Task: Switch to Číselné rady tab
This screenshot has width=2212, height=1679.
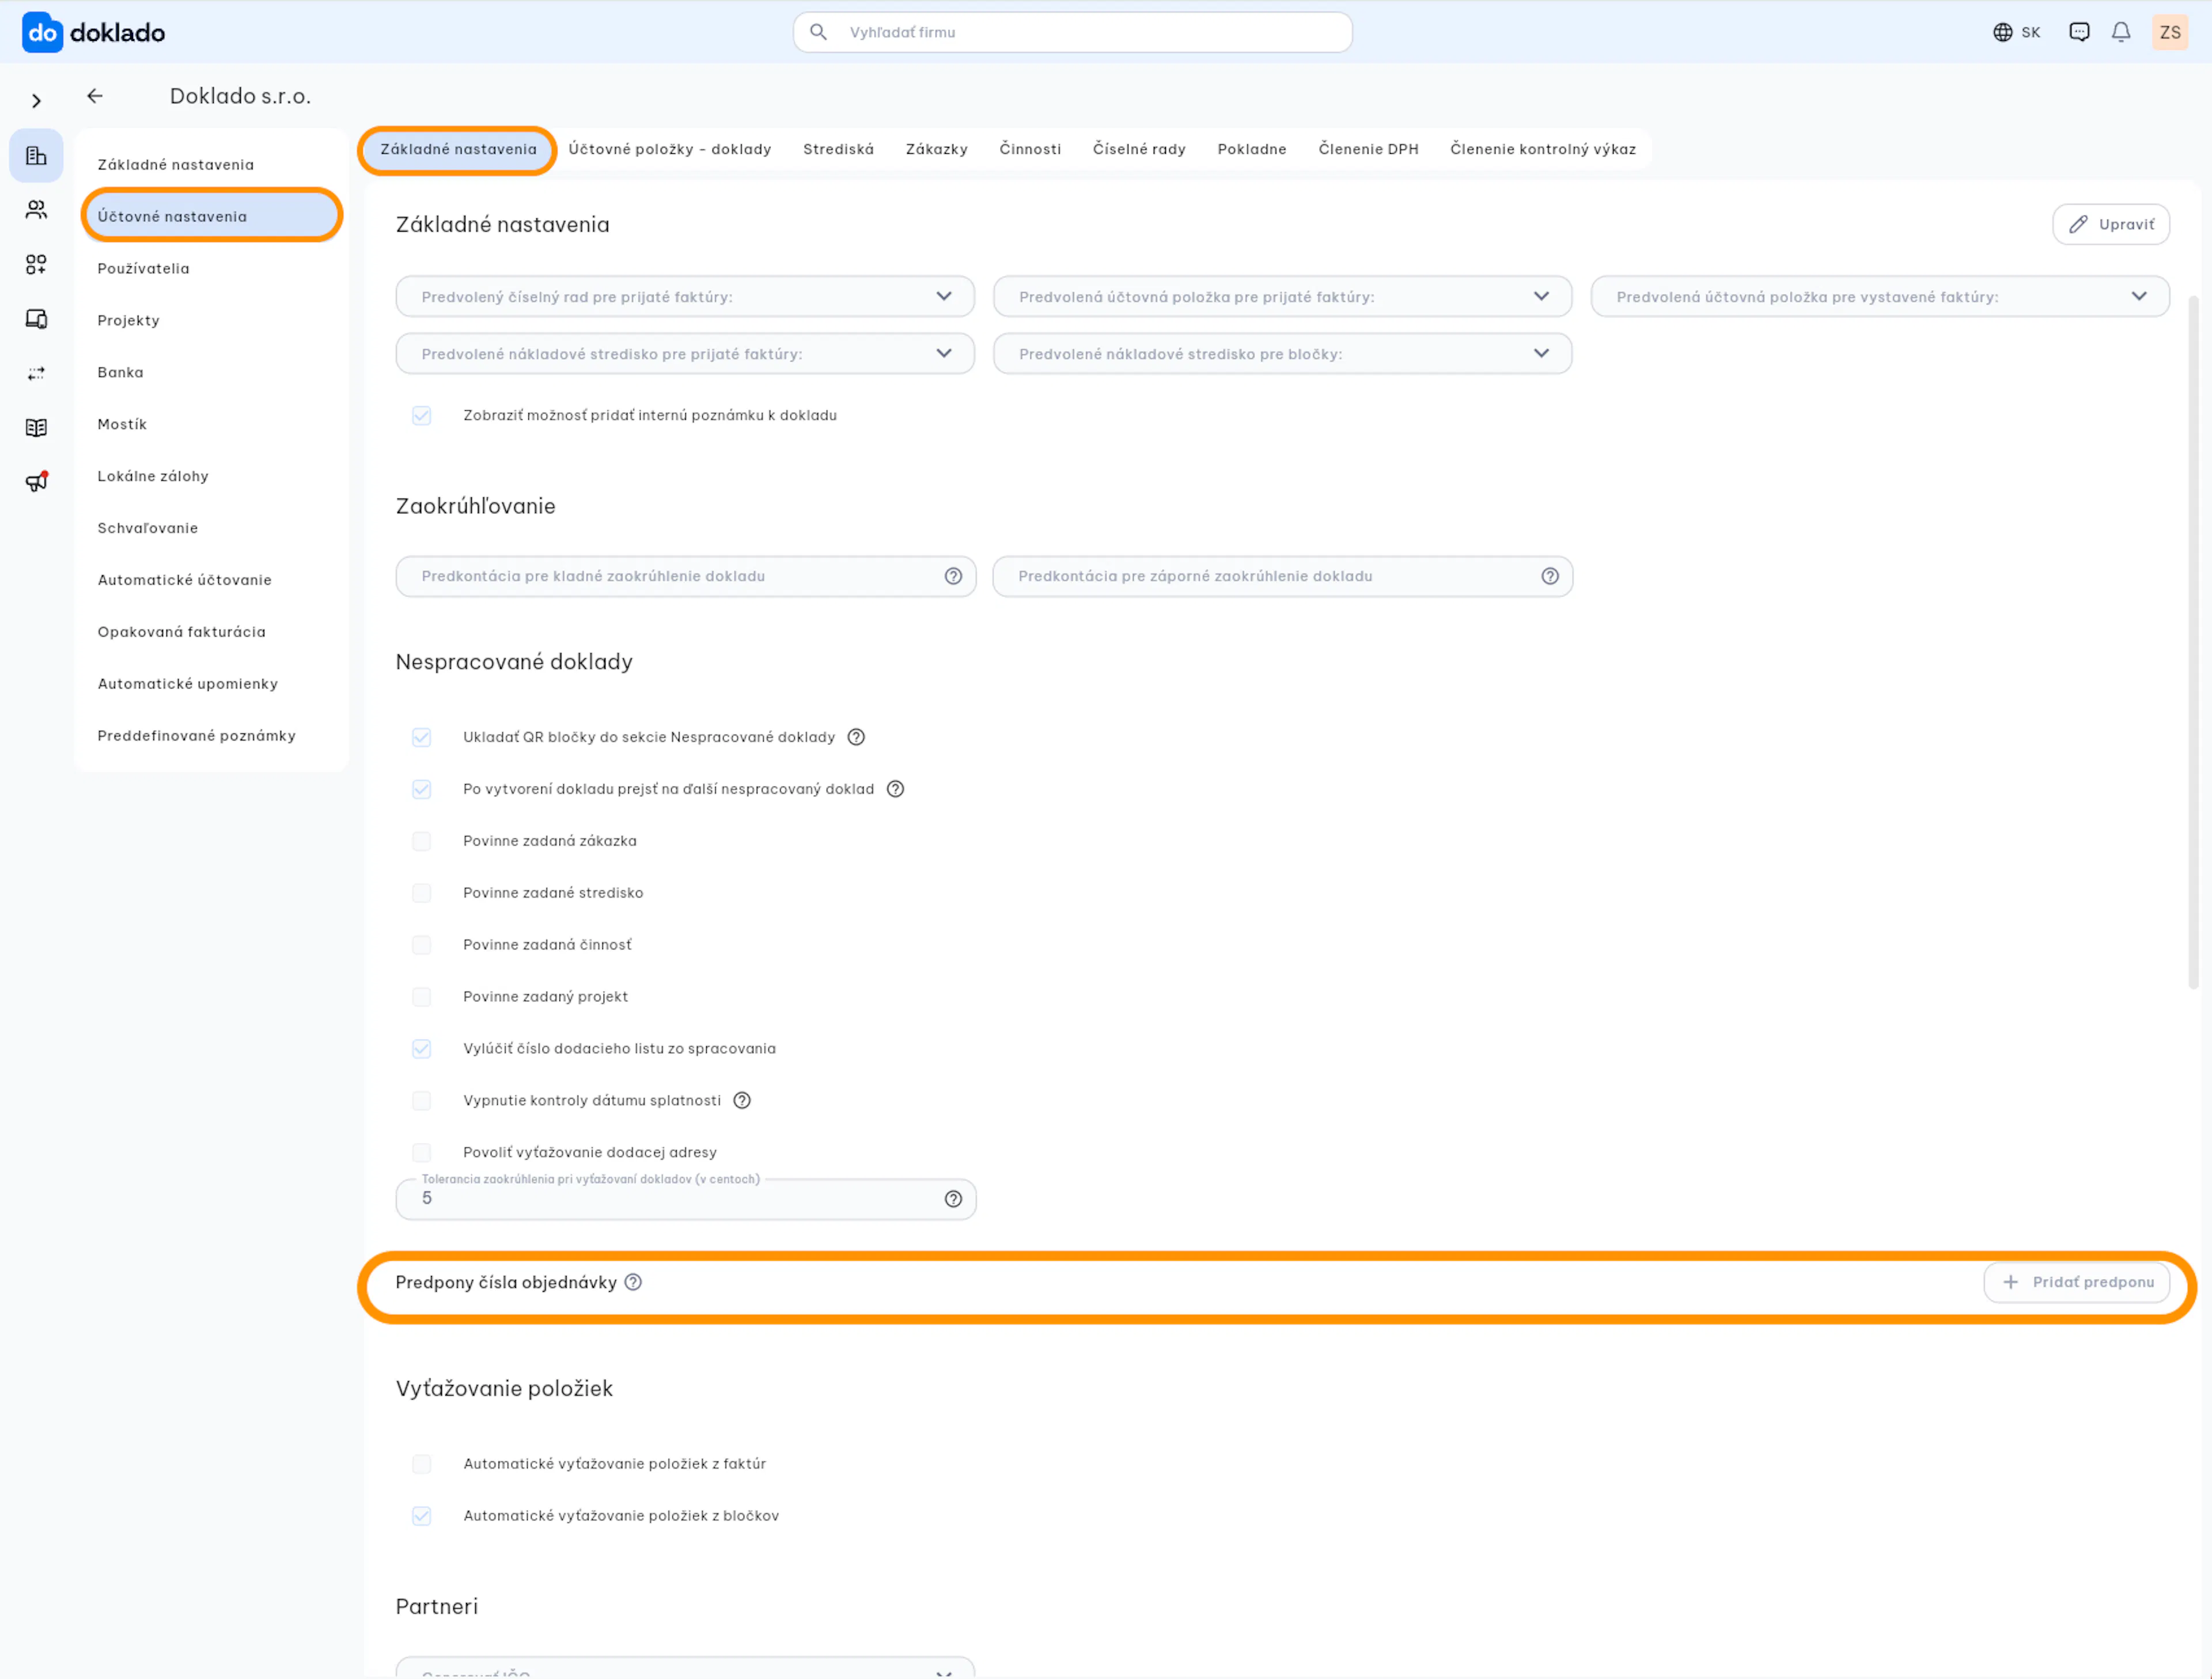Action: tap(1139, 149)
